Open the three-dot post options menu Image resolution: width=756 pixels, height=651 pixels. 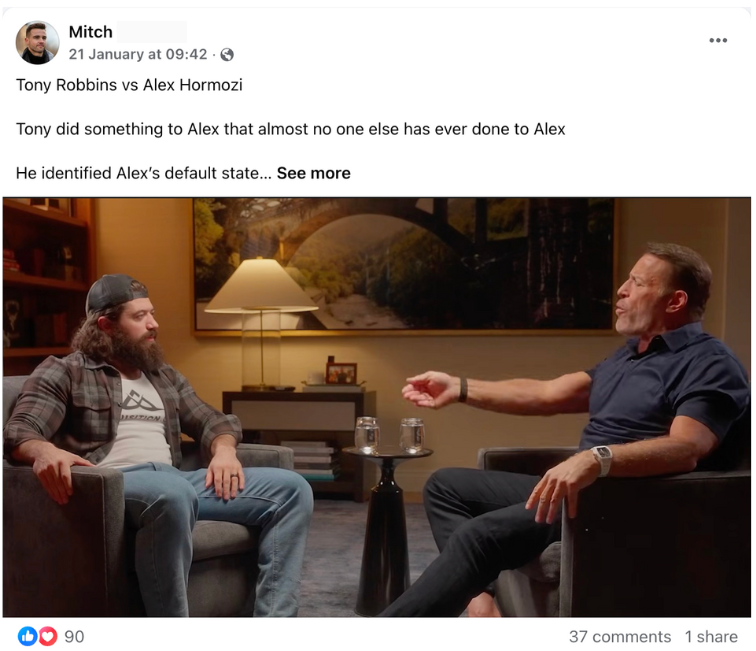(718, 41)
